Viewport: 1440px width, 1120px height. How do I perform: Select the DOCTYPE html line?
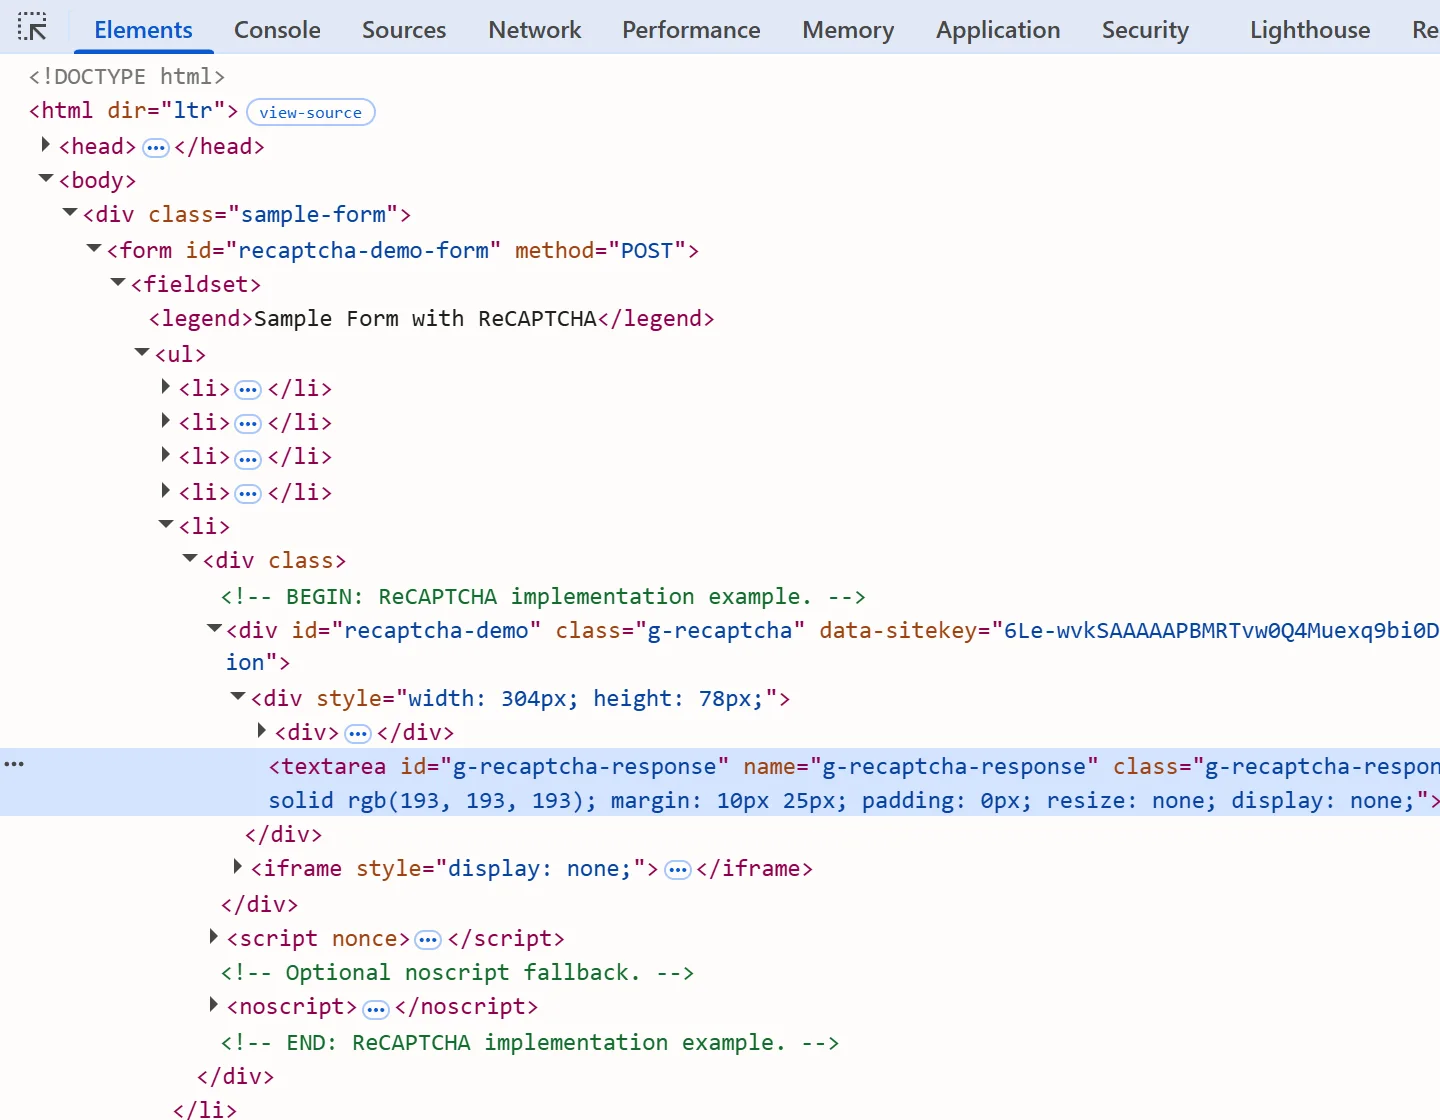(127, 77)
